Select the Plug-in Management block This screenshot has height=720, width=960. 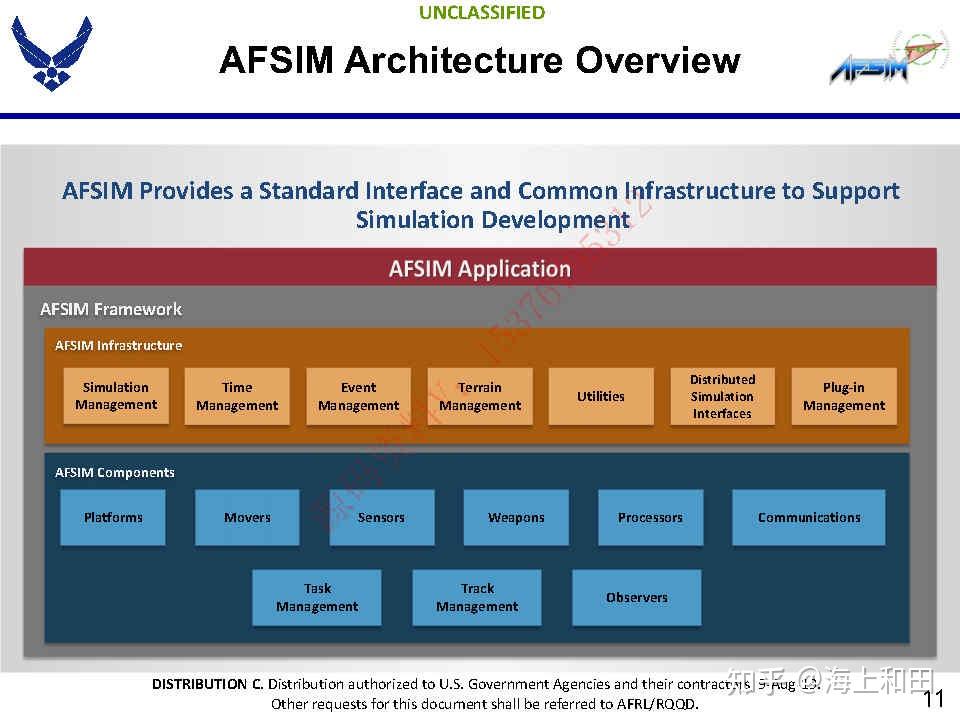click(843, 396)
